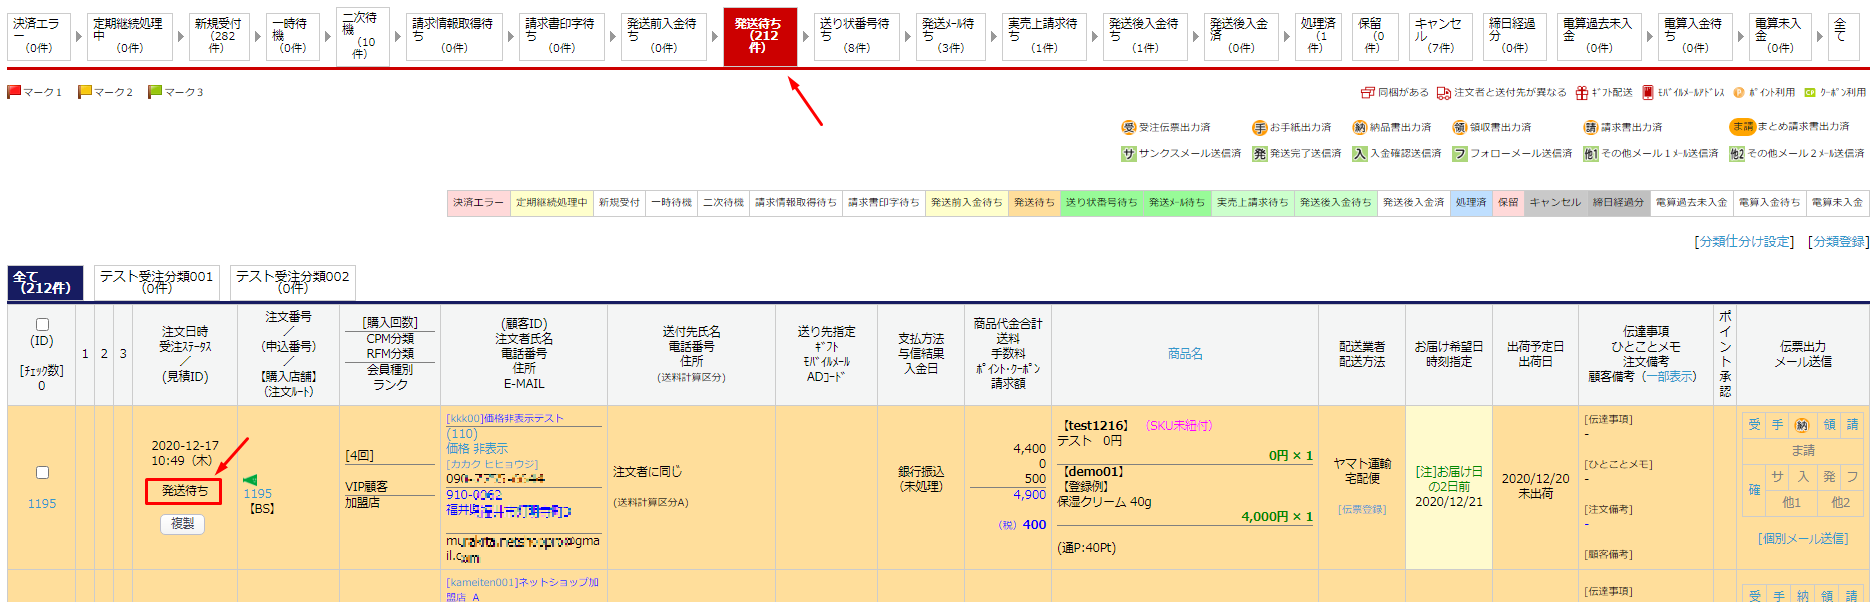Viewport: 1874px width, 602px height.
Task: Click the 領 receipt icon in first row
Action: 1829,425
